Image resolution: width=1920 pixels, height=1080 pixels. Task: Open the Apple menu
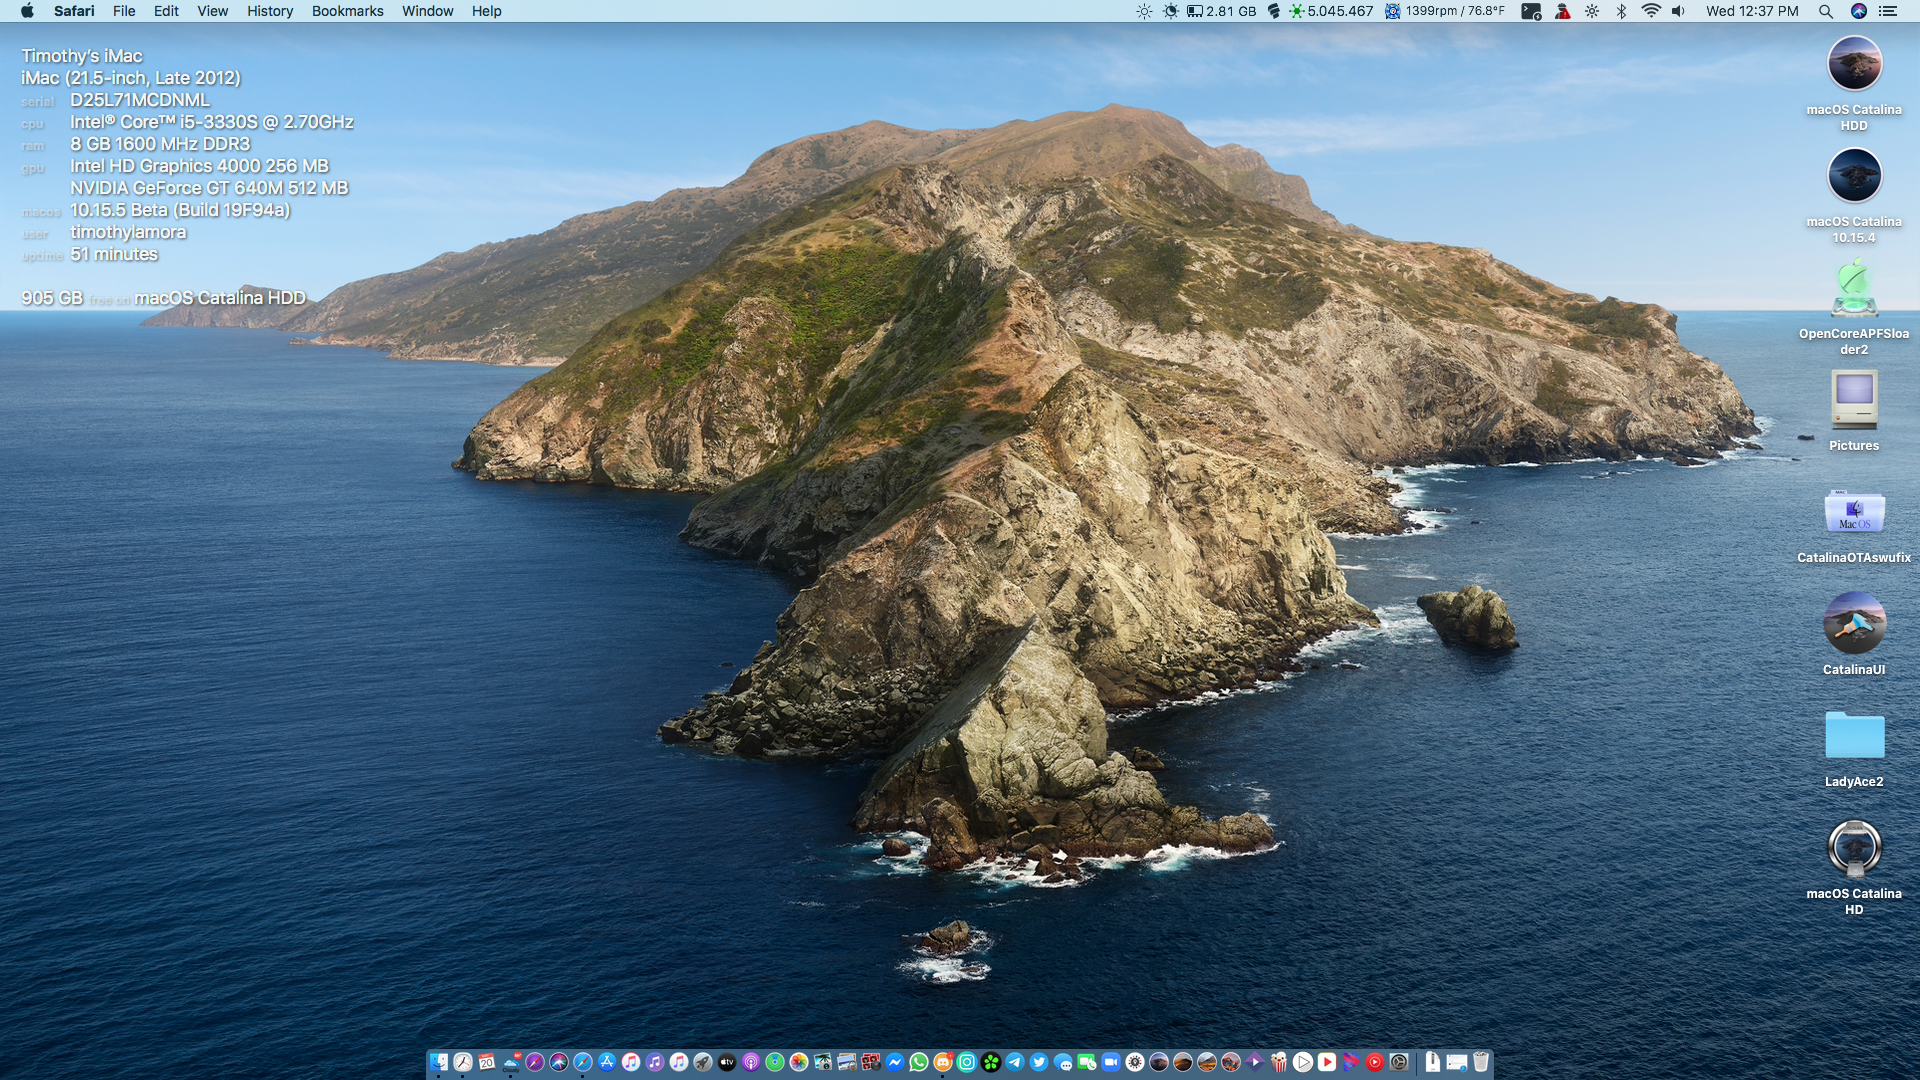point(27,11)
